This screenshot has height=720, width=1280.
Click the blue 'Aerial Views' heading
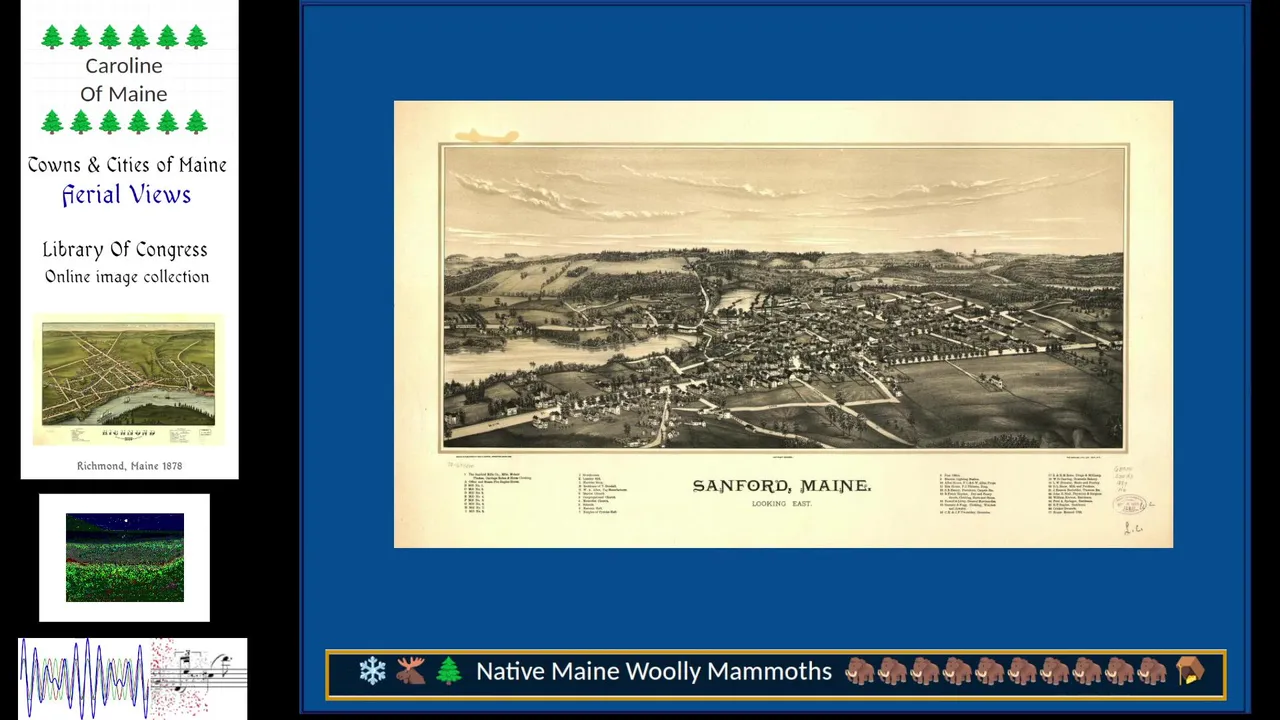[x=126, y=195]
